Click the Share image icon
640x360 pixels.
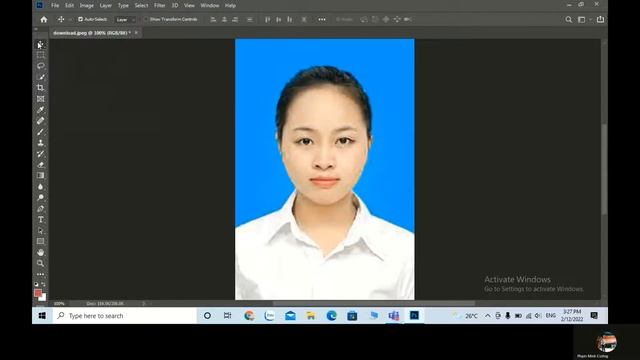pyautogui.click(x=600, y=19)
